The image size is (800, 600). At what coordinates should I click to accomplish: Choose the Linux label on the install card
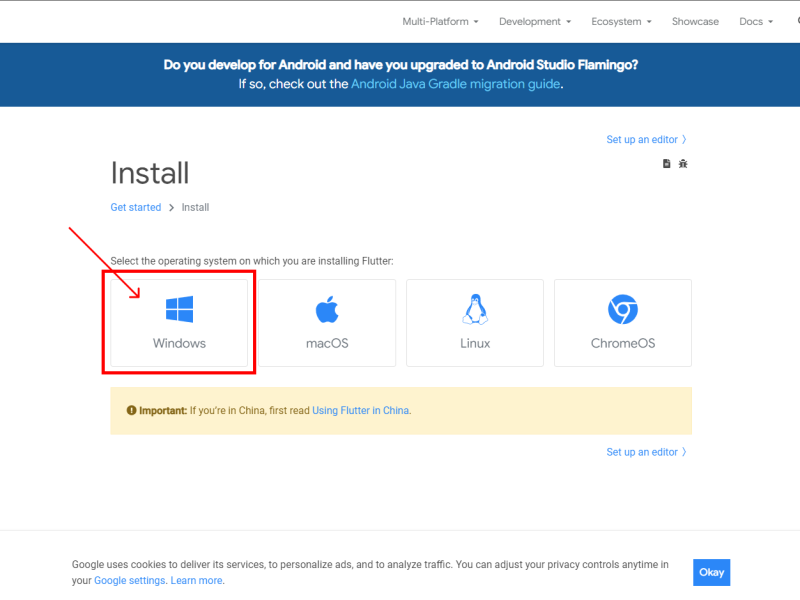tap(475, 343)
